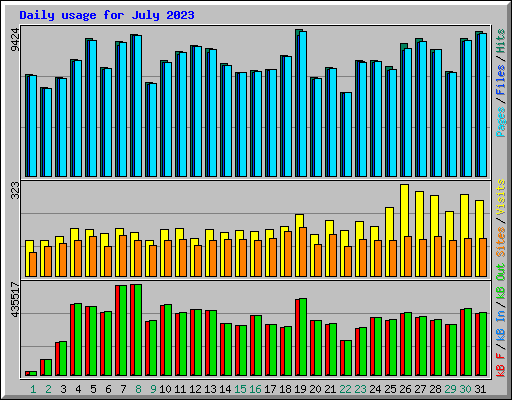Click the 'Files' legend label
Viewport: 512px width, 400px height.
tap(501, 80)
